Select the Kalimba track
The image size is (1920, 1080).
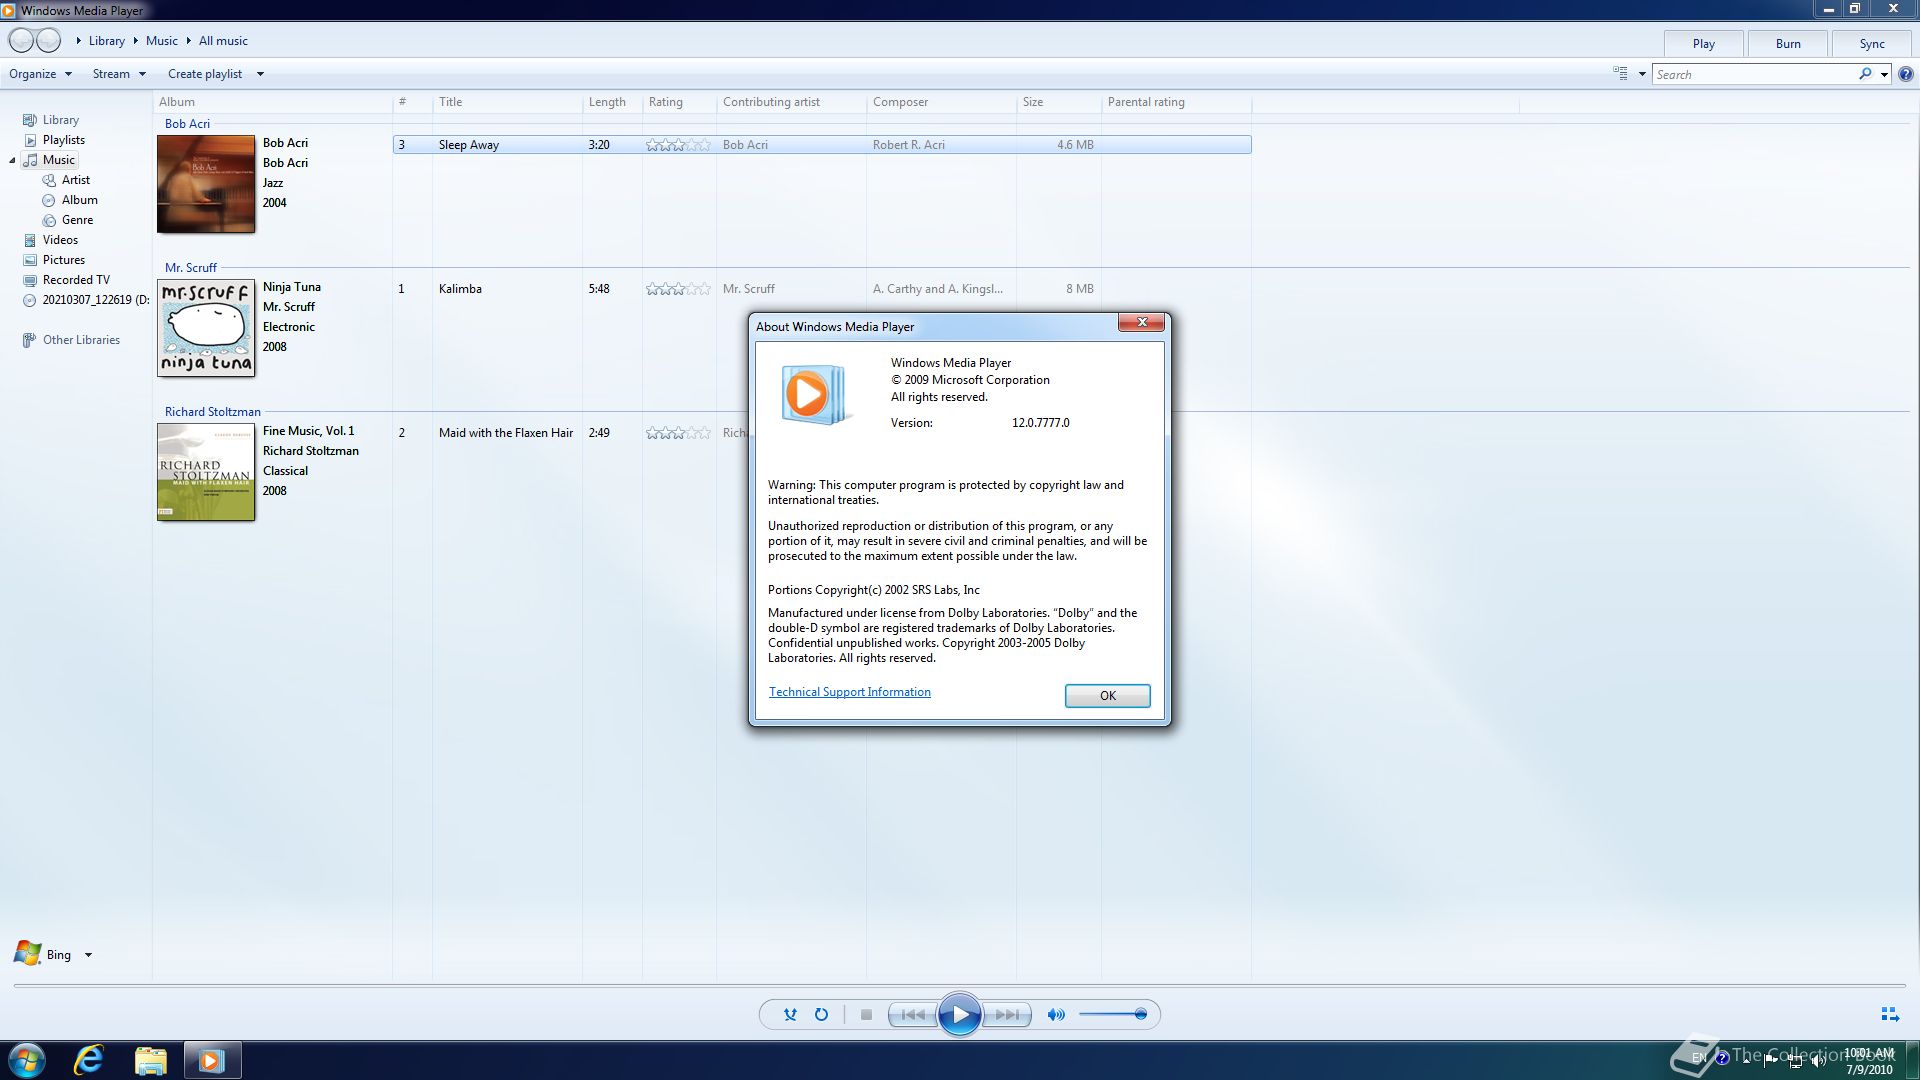tap(821, 289)
